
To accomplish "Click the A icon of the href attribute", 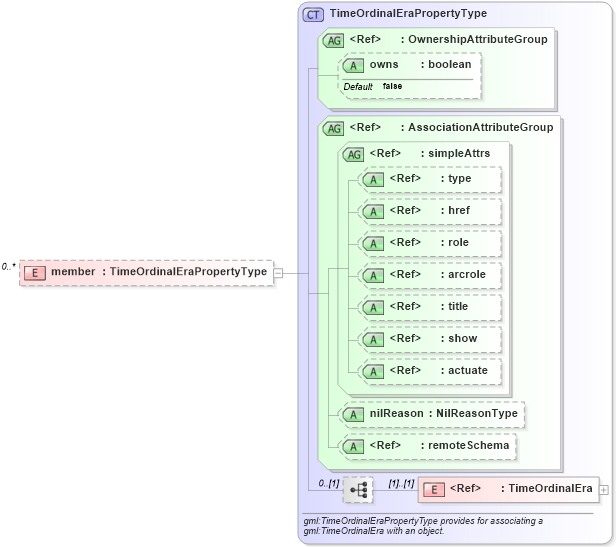I will pyautogui.click(x=373, y=212).
